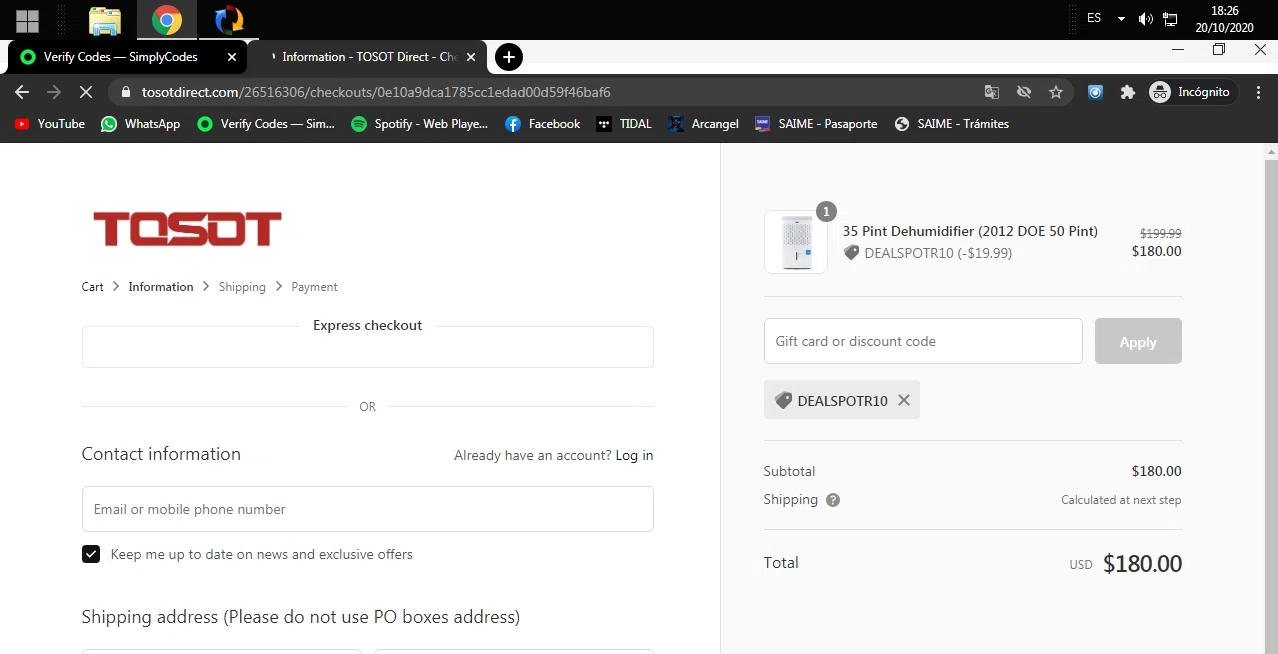Open the Spotify Web Player bookmark
This screenshot has width=1278, height=654.
click(420, 124)
